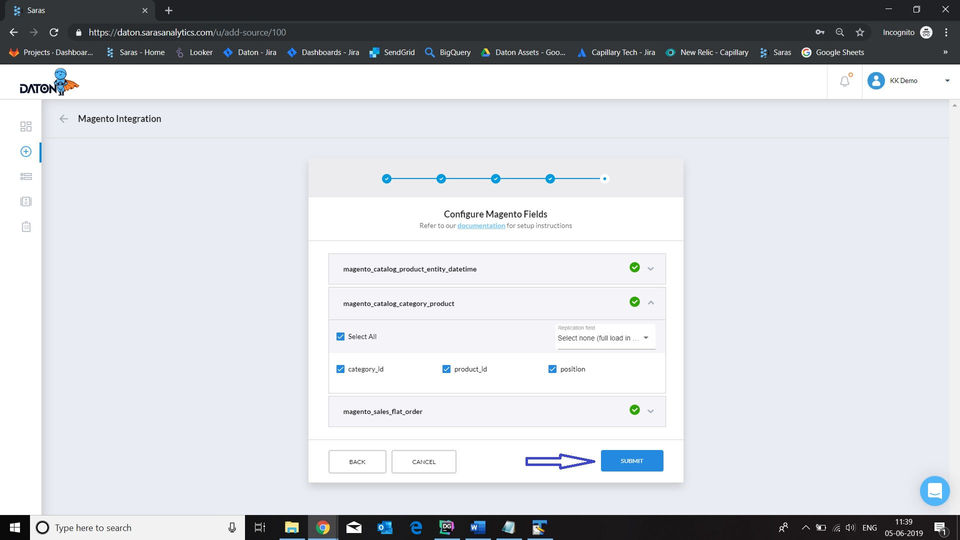The height and width of the screenshot is (540, 960).
Task: Click the SUBMIT button
Action: pos(632,461)
